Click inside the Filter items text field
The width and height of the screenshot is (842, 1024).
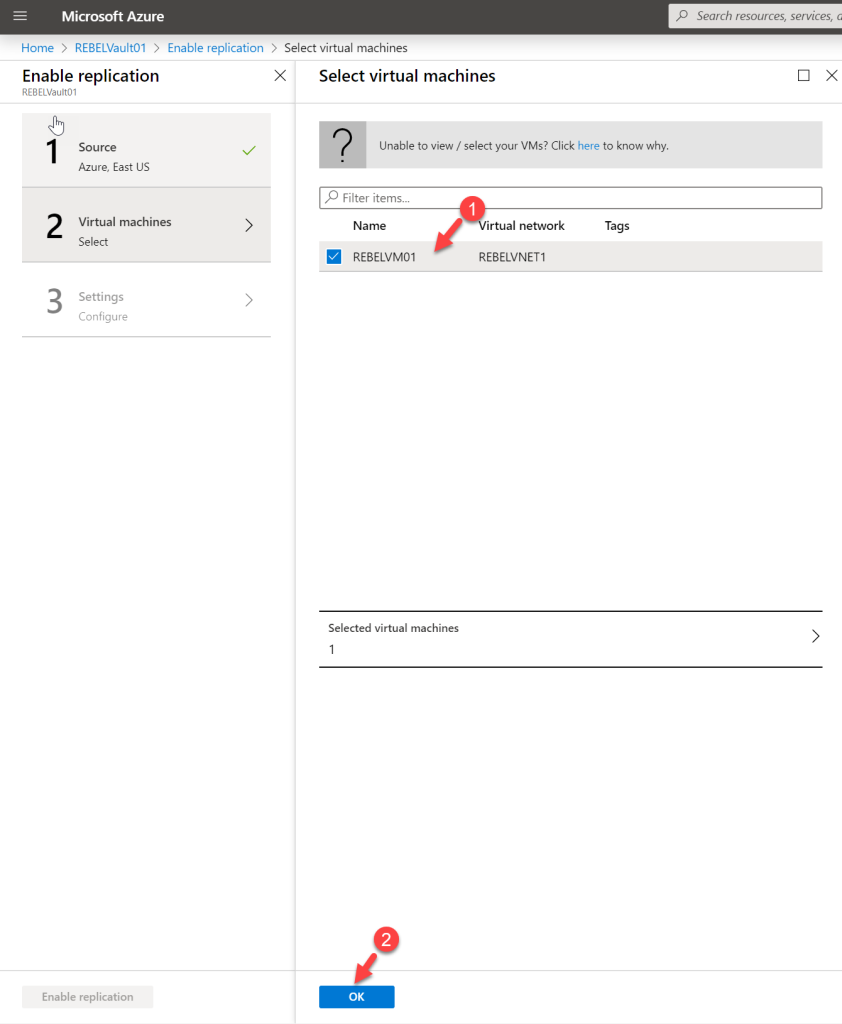450,197
